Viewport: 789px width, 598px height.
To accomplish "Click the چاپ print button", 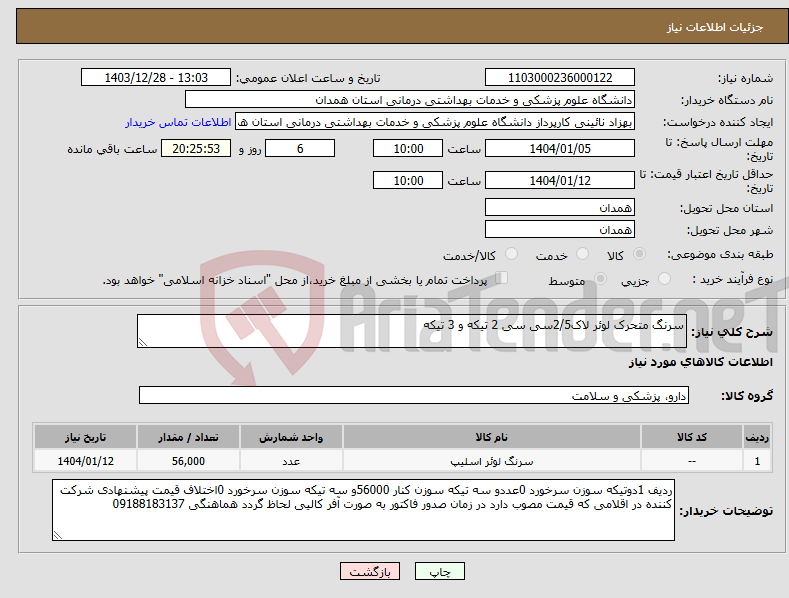I will tap(440, 571).
